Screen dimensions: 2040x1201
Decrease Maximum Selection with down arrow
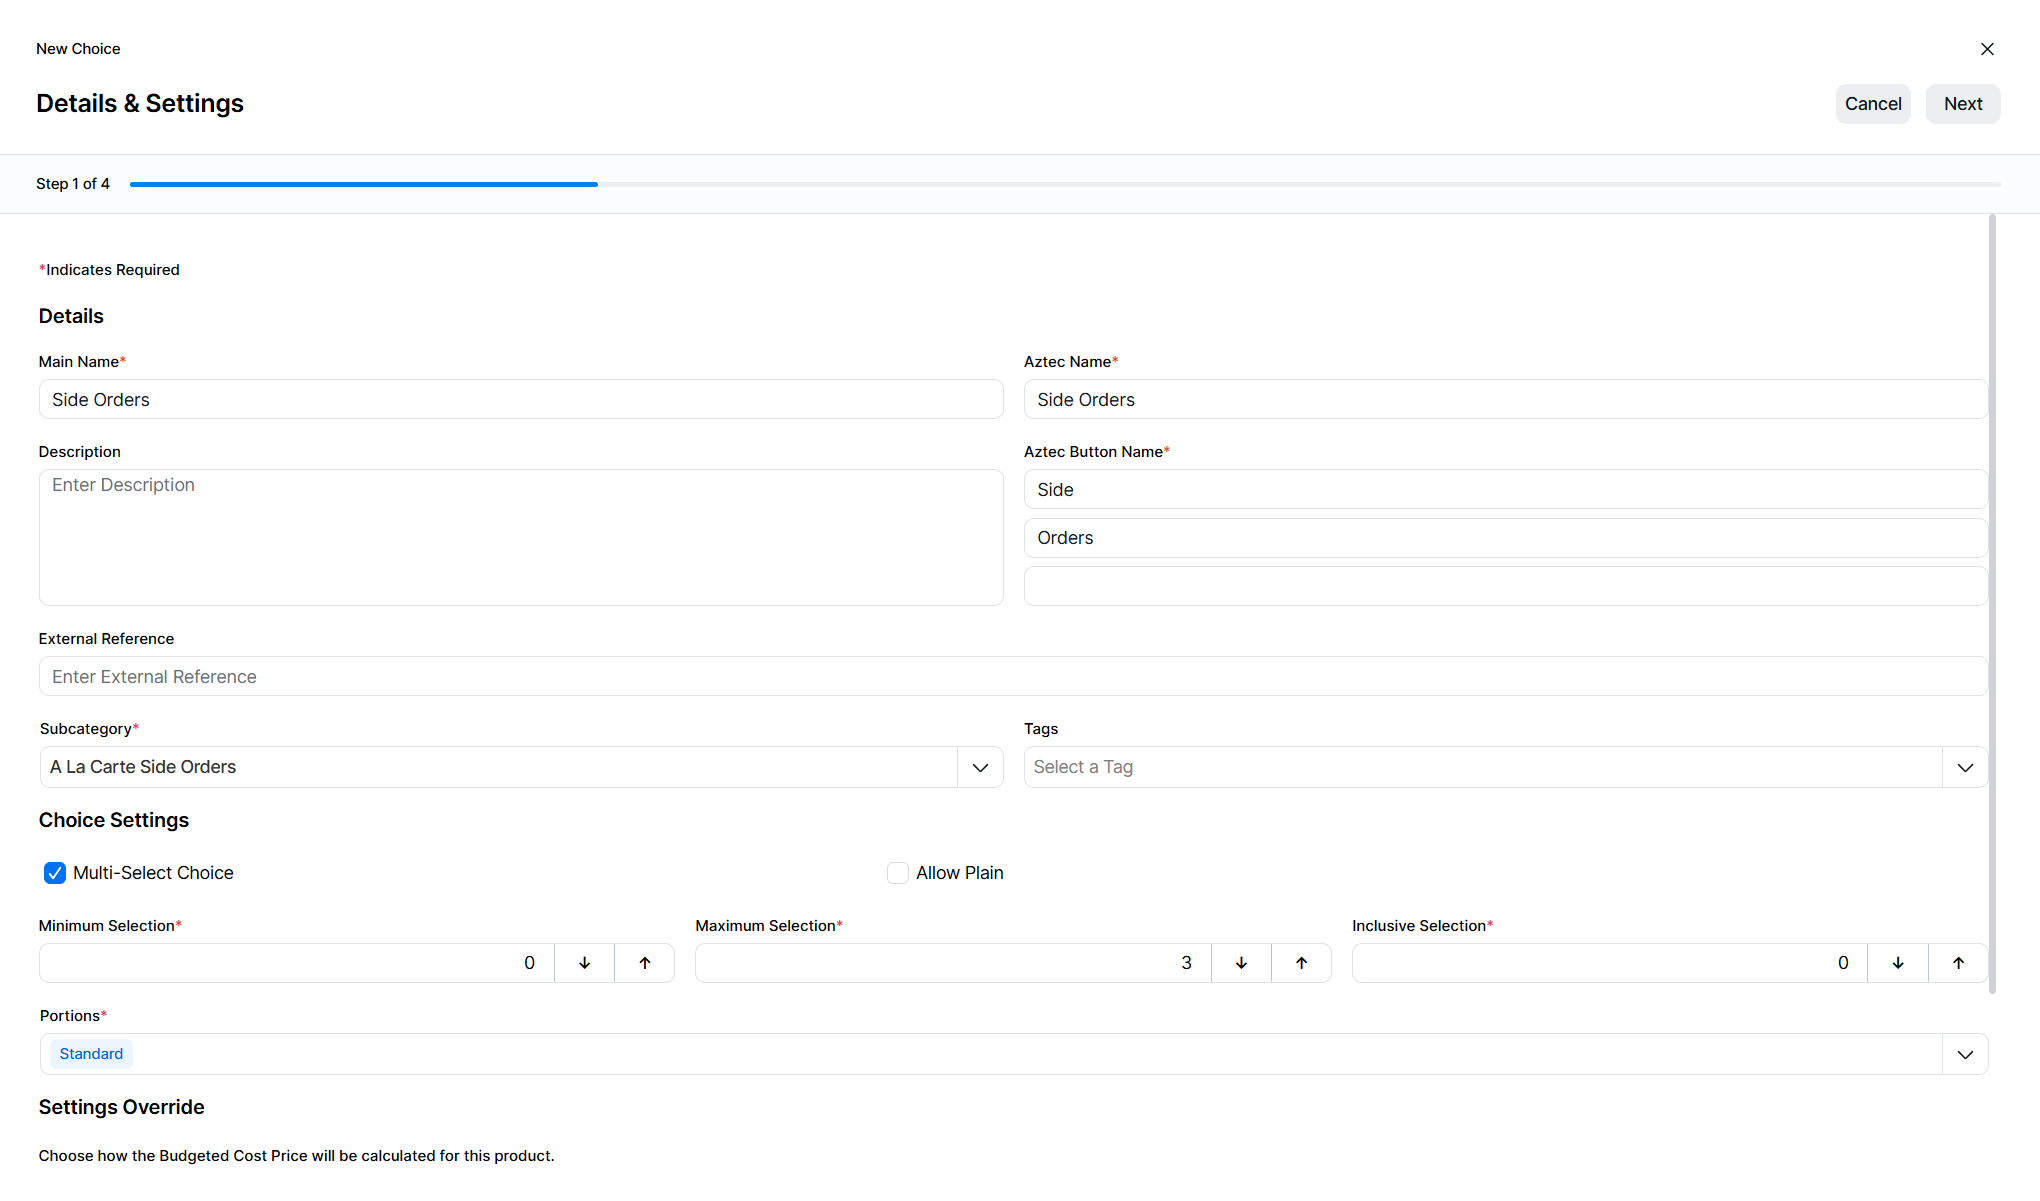click(1241, 963)
